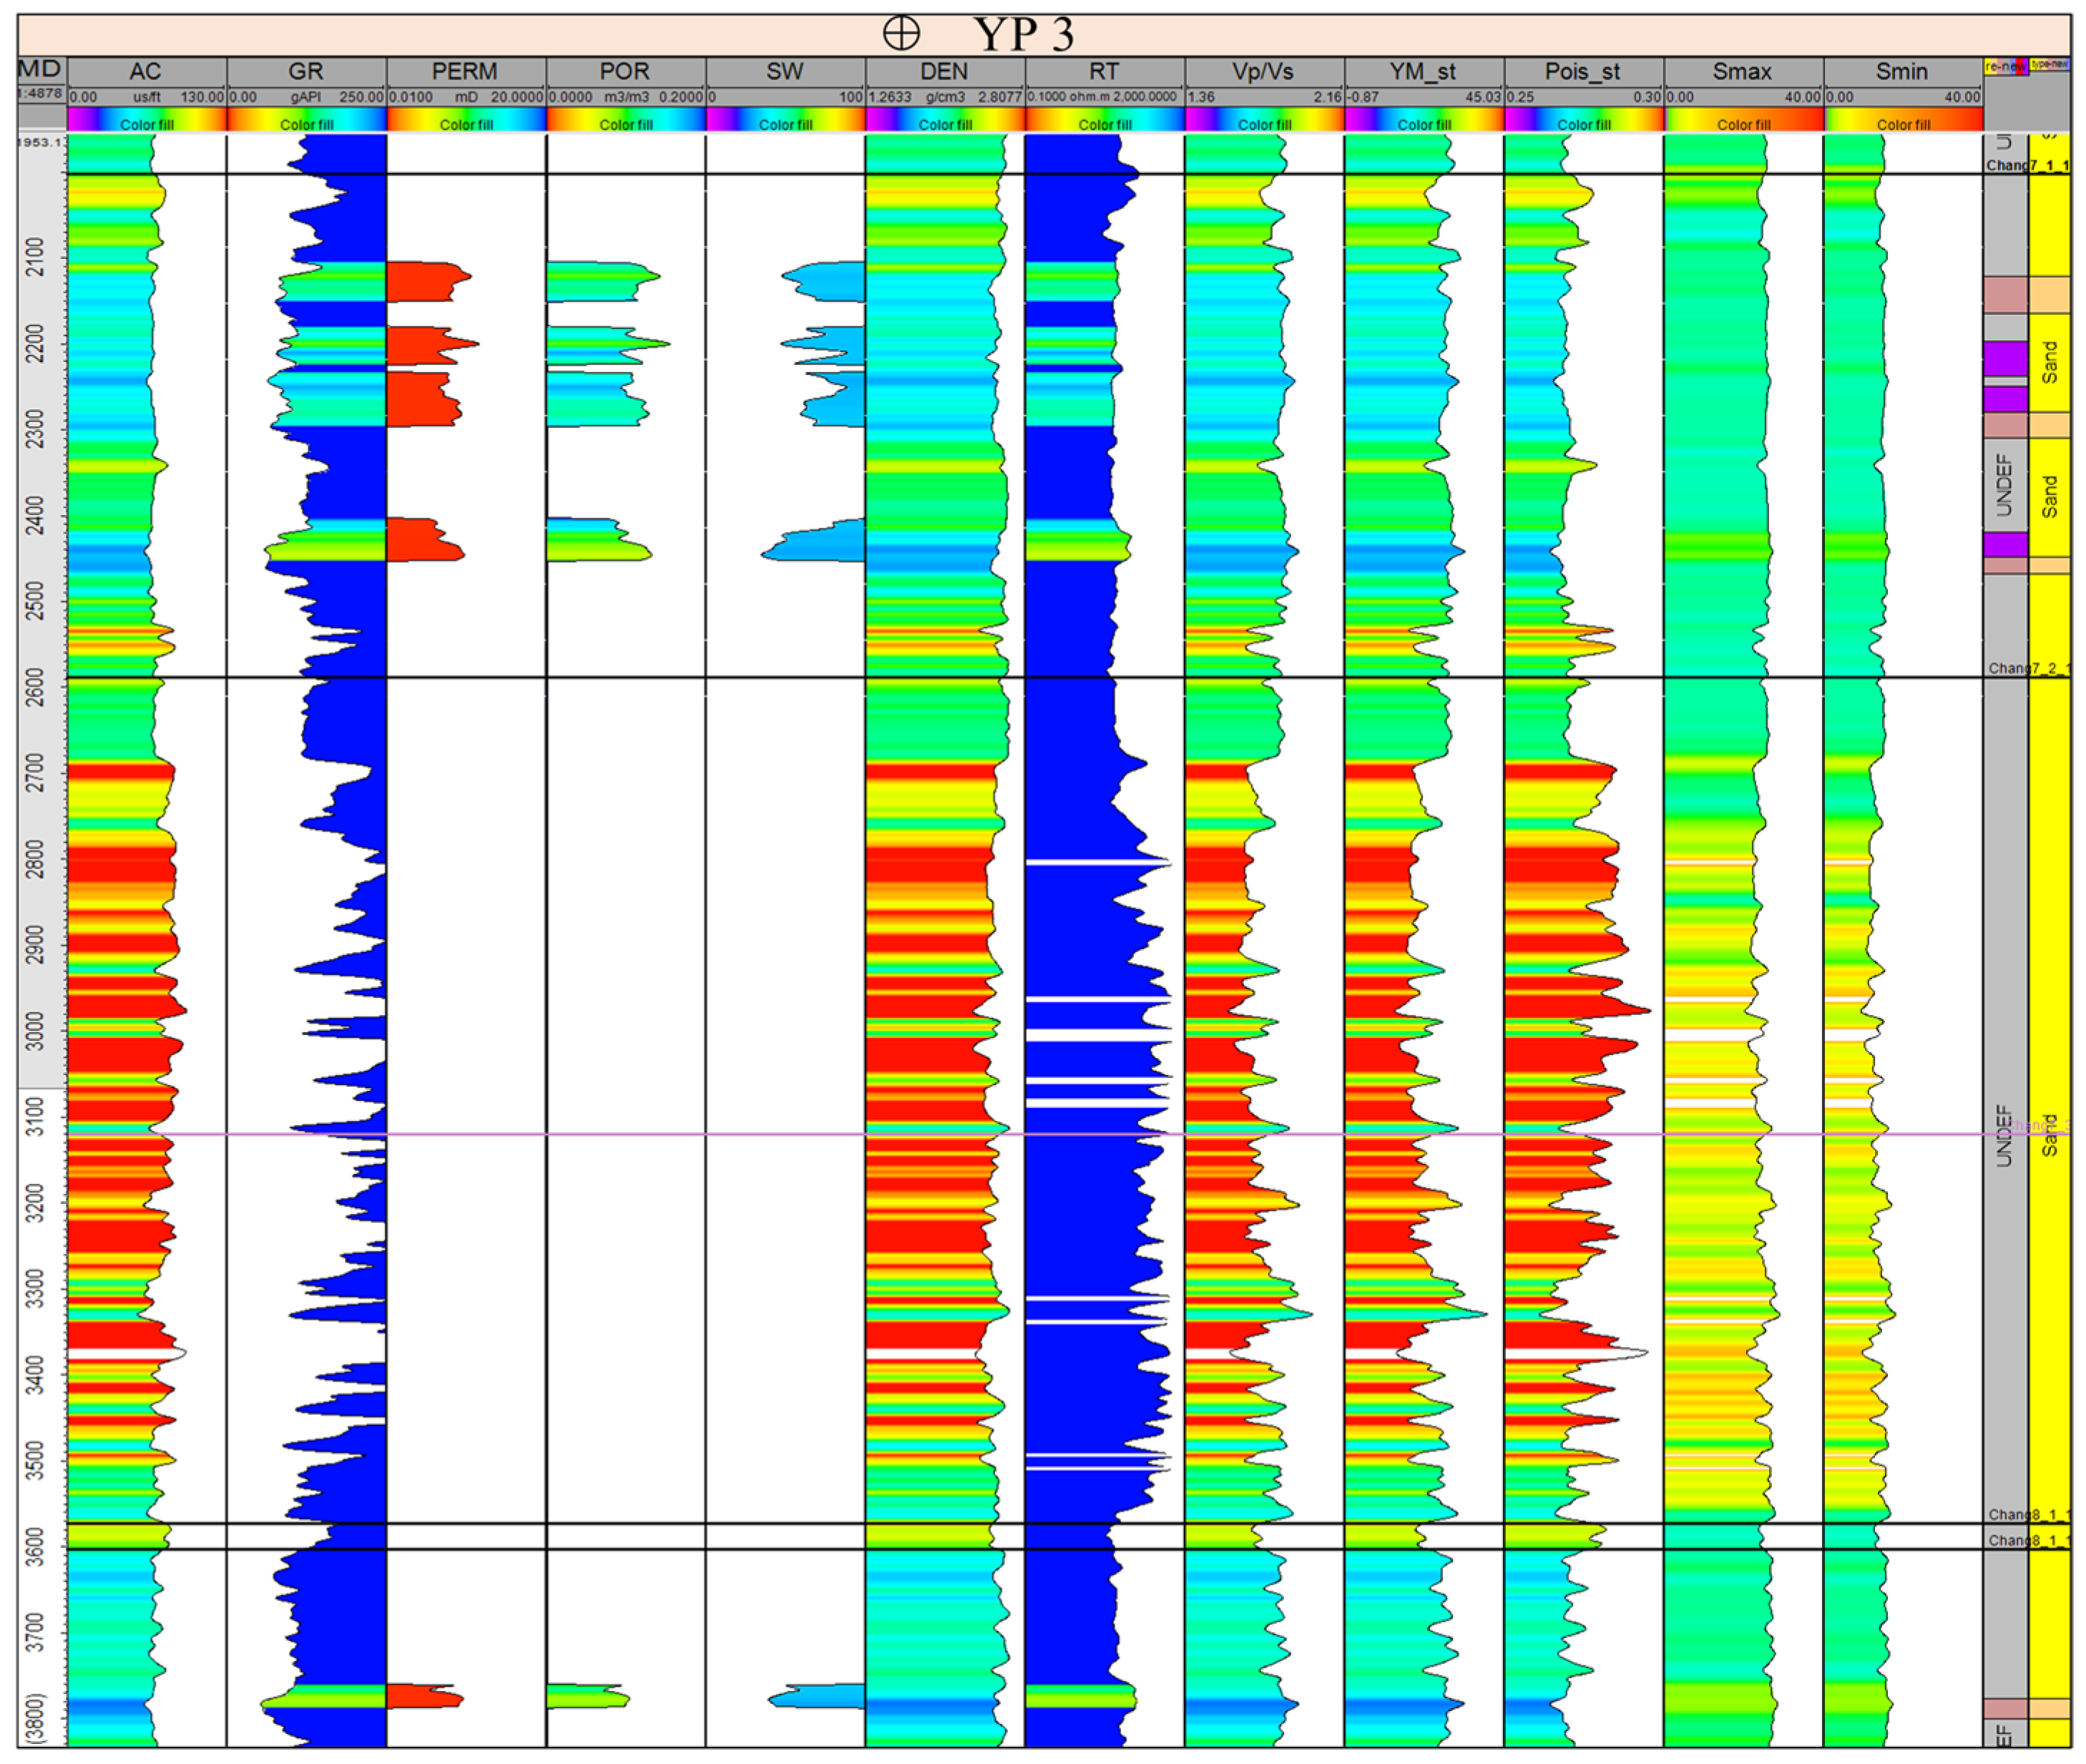2086x1764 pixels.
Task: Click the Pois_st track title
Action: pos(1582,71)
